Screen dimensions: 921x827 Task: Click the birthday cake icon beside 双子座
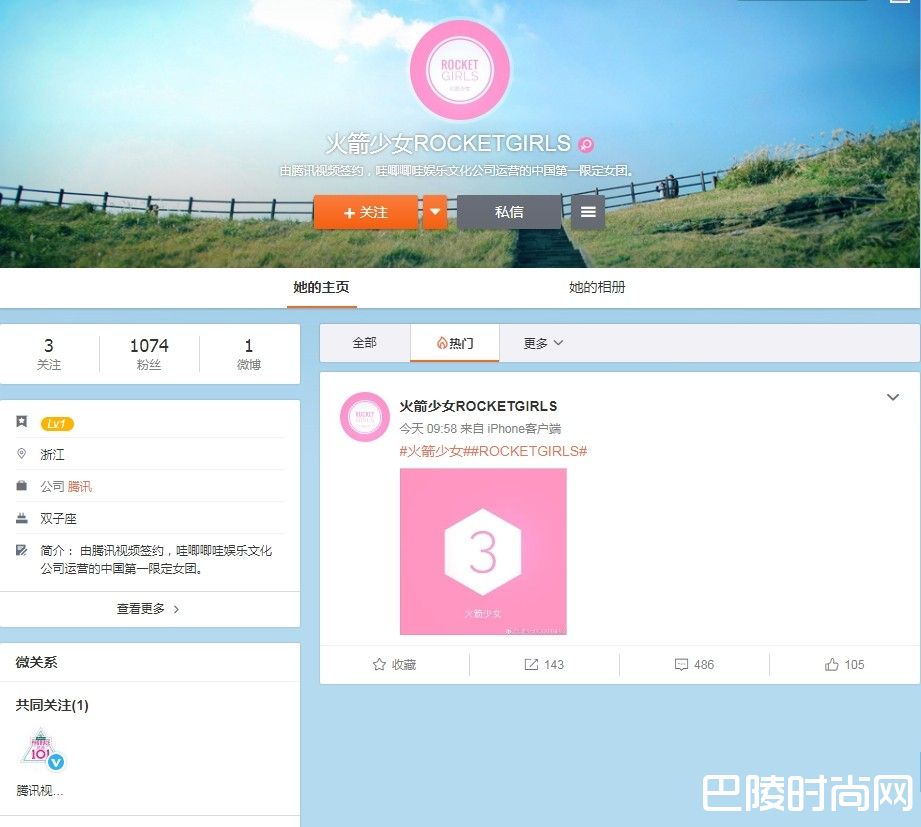22,517
